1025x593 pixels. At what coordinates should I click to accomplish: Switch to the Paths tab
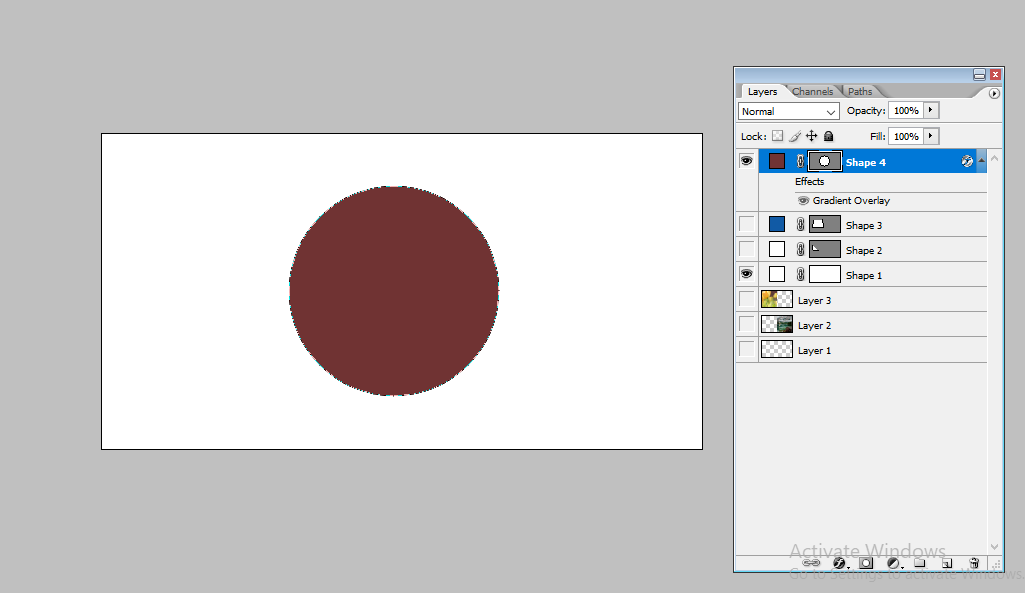coord(860,92)
